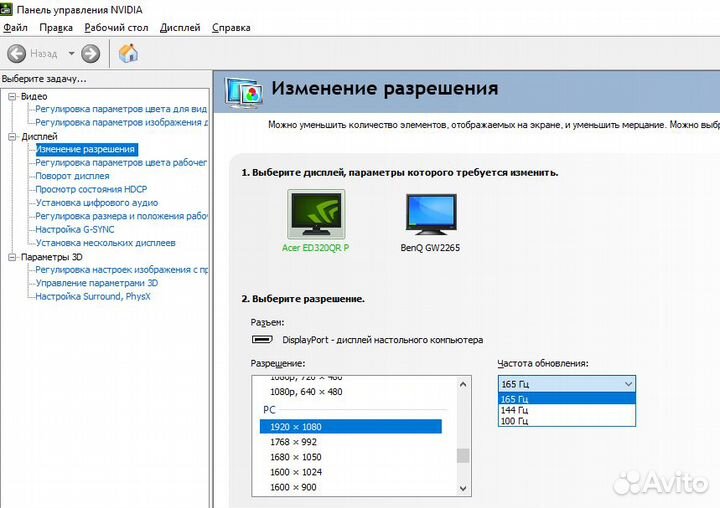Click the Дисплей tree label
This screenshot has height=508, width=720.
point(39,136)
